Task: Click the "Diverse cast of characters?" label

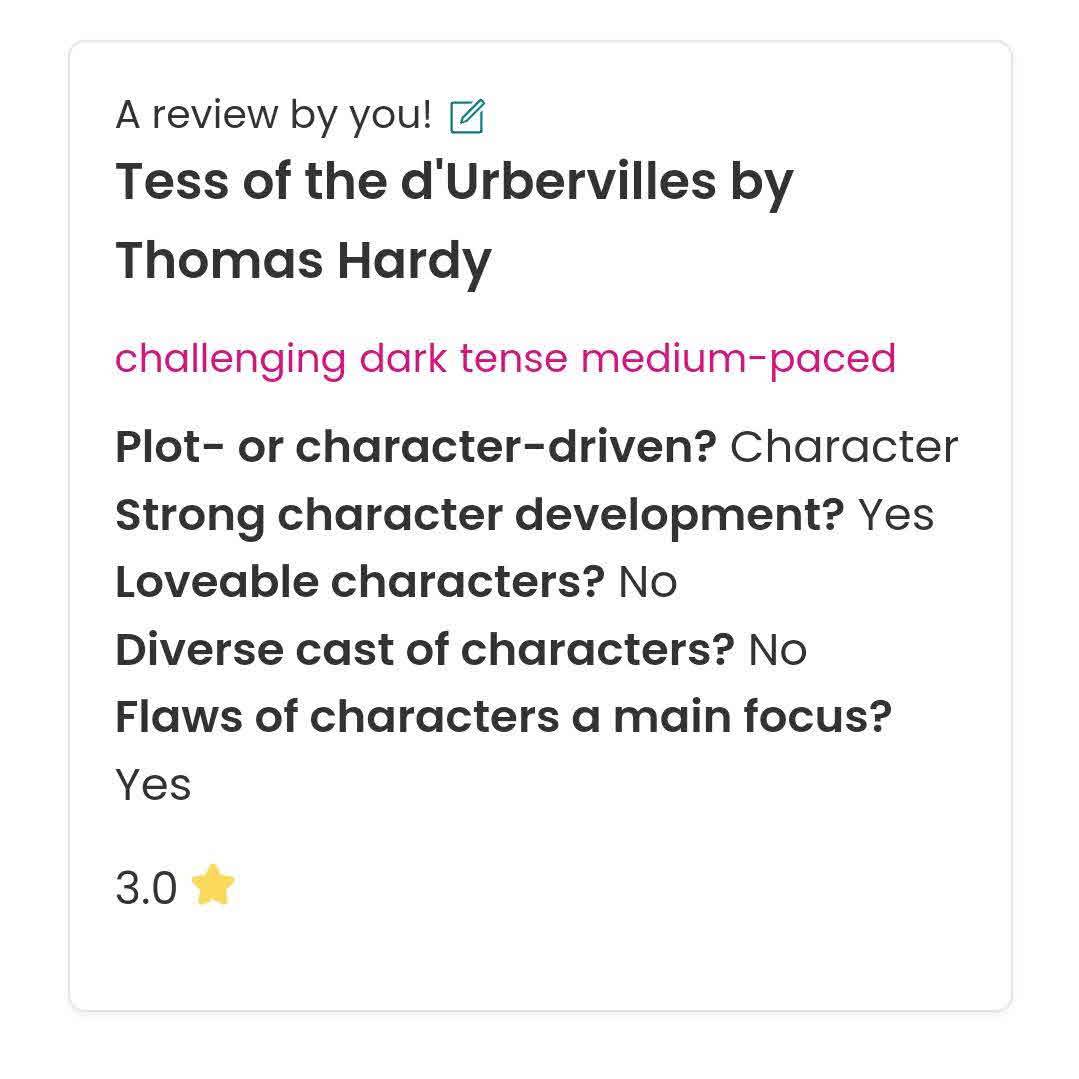Action: click(x=425, y=650)
